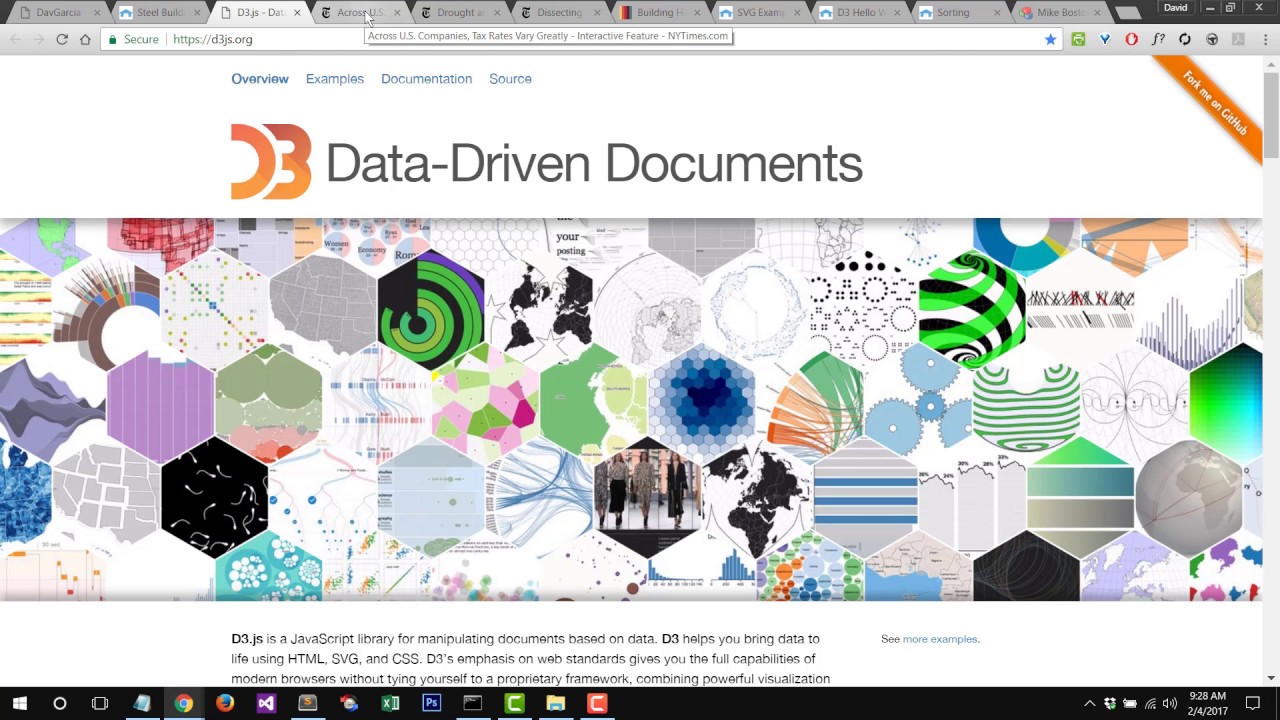Open the solid purple hexagon example
The height and width of the screenshot is (720, 1280).
click(160, 403)
